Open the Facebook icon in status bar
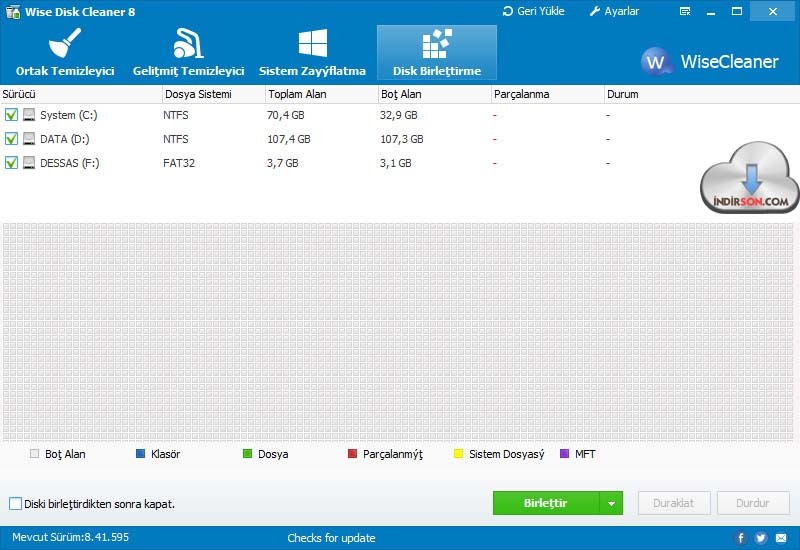 (741, 538)
